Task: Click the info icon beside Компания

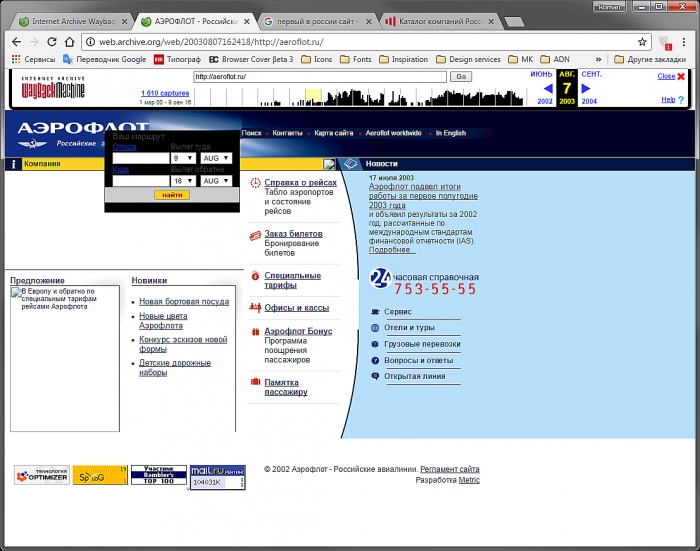Action: 13,164
